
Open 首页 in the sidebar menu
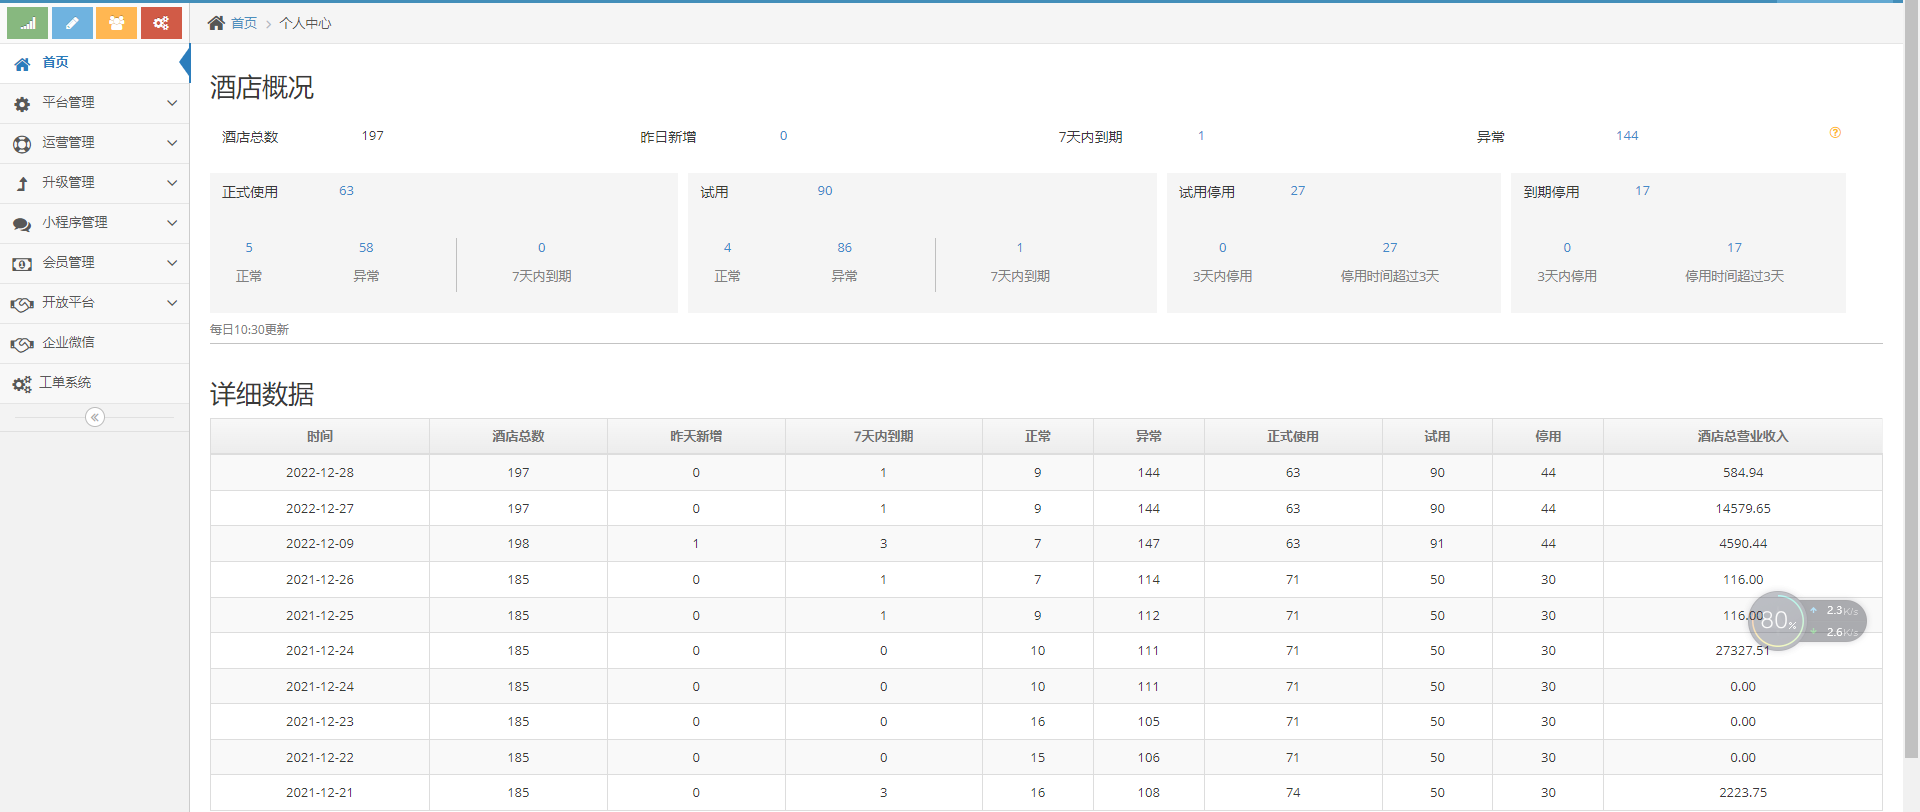94,63
